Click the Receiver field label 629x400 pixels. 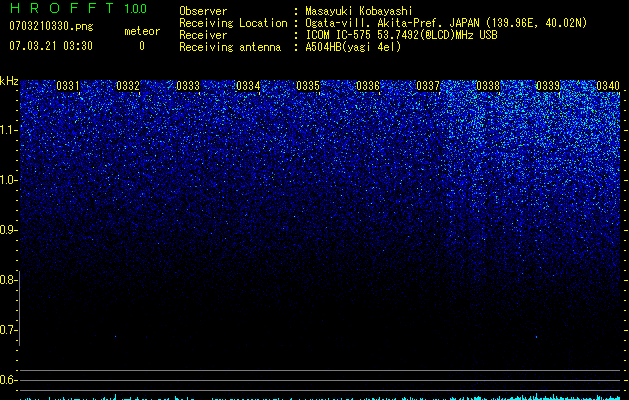click(203, 35)
